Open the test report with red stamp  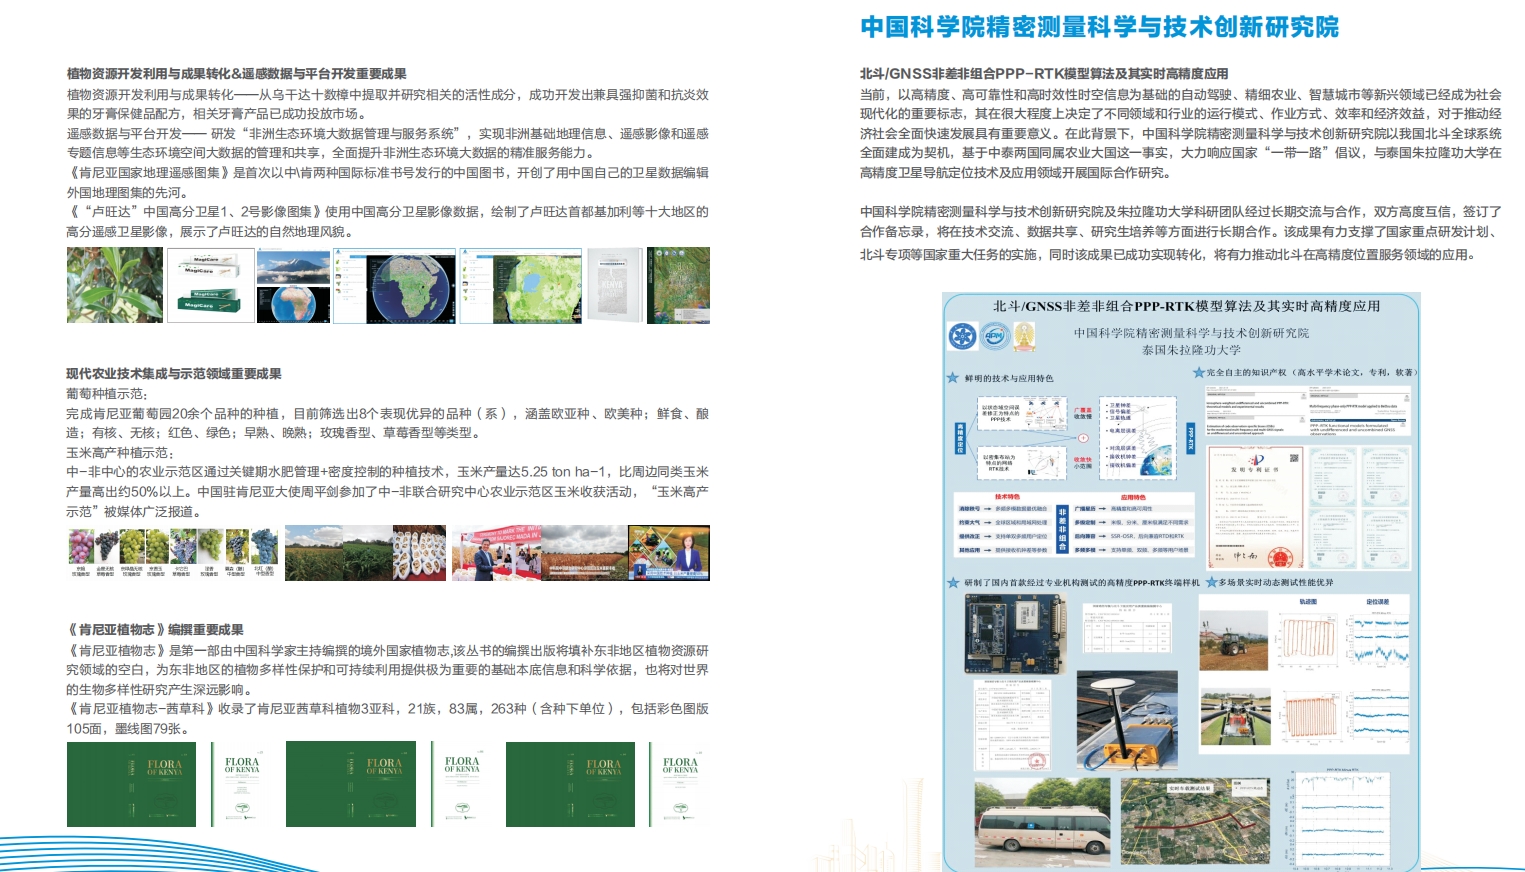[x=1012, y=726]
